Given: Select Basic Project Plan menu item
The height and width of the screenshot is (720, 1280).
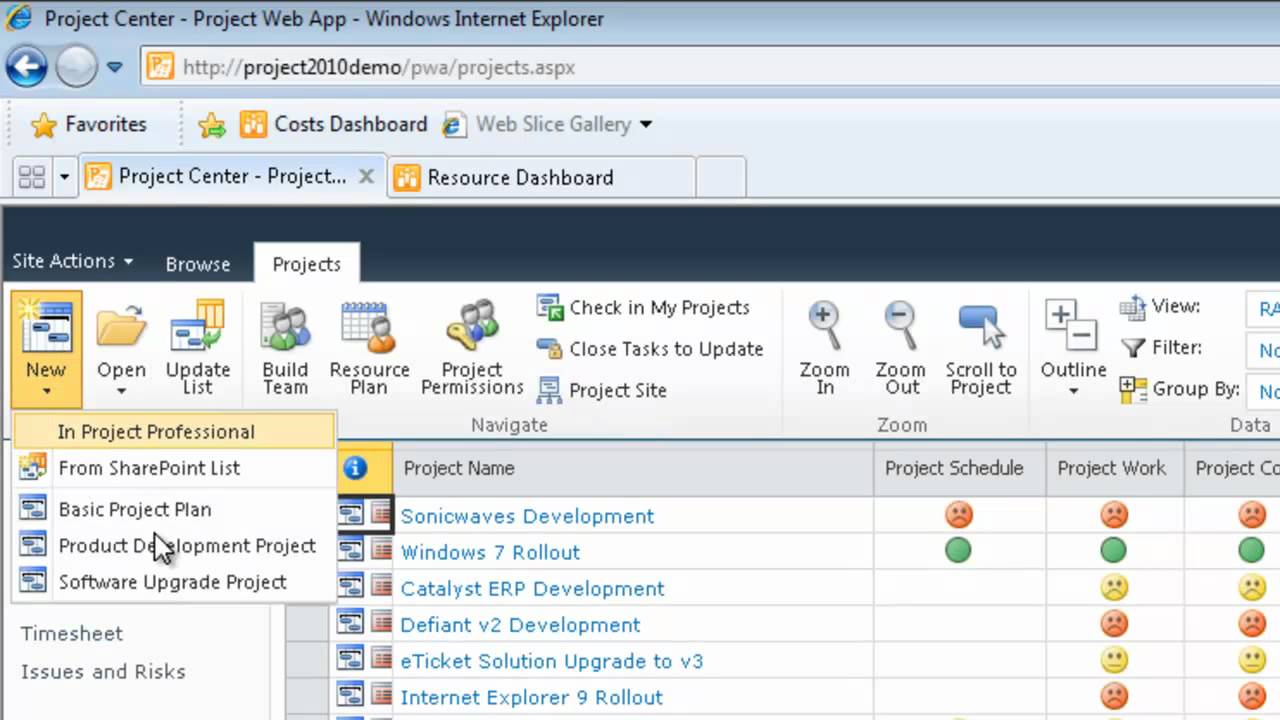Looking at the screenshot, I should 174,509.
